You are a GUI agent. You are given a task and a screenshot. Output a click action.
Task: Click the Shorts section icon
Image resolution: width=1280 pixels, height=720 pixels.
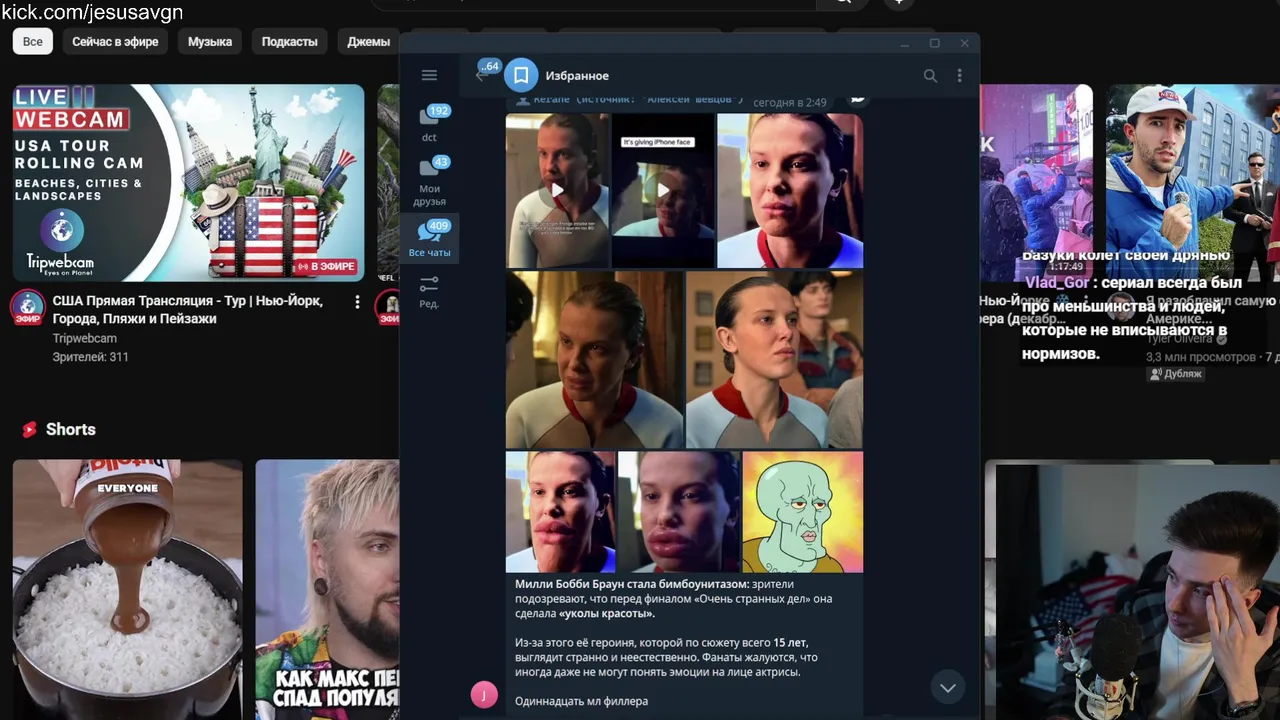(30, 429)
